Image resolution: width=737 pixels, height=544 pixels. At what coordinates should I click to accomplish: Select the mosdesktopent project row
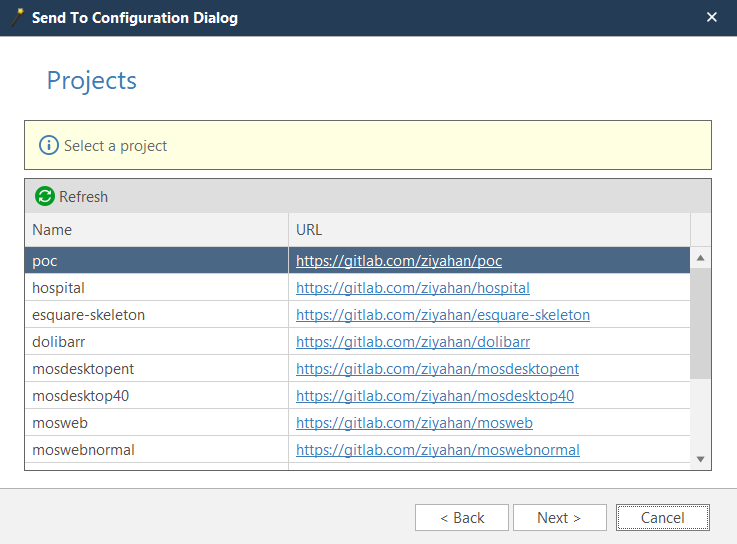coord(82,369)
